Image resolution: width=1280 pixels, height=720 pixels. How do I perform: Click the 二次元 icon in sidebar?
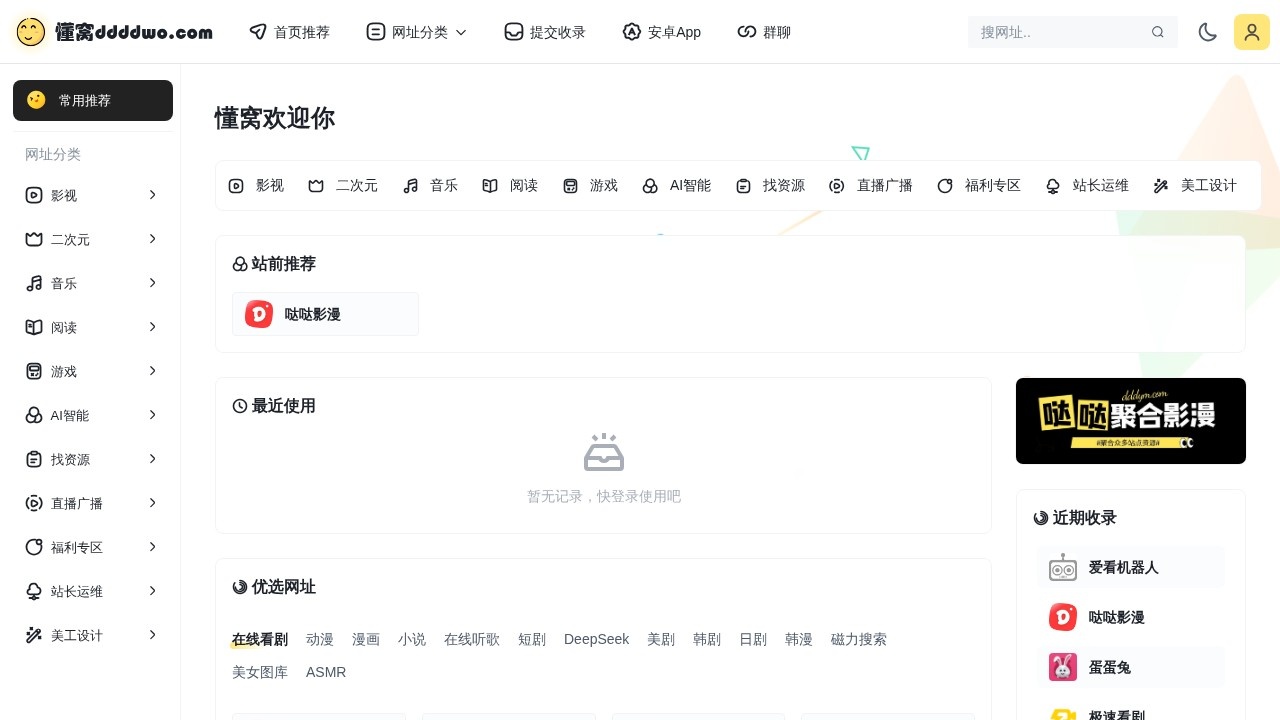[34, 239]
